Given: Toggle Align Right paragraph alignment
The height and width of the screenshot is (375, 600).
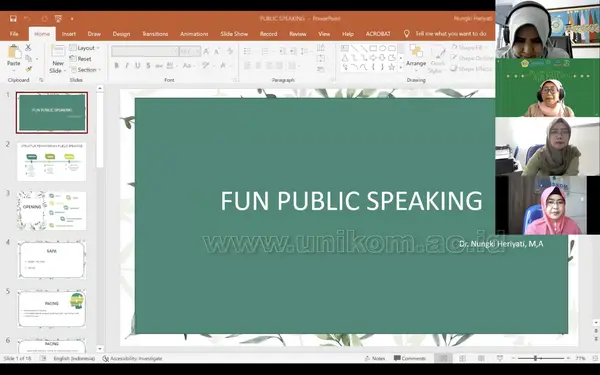Looking at the screenshot, I should 269,66.
